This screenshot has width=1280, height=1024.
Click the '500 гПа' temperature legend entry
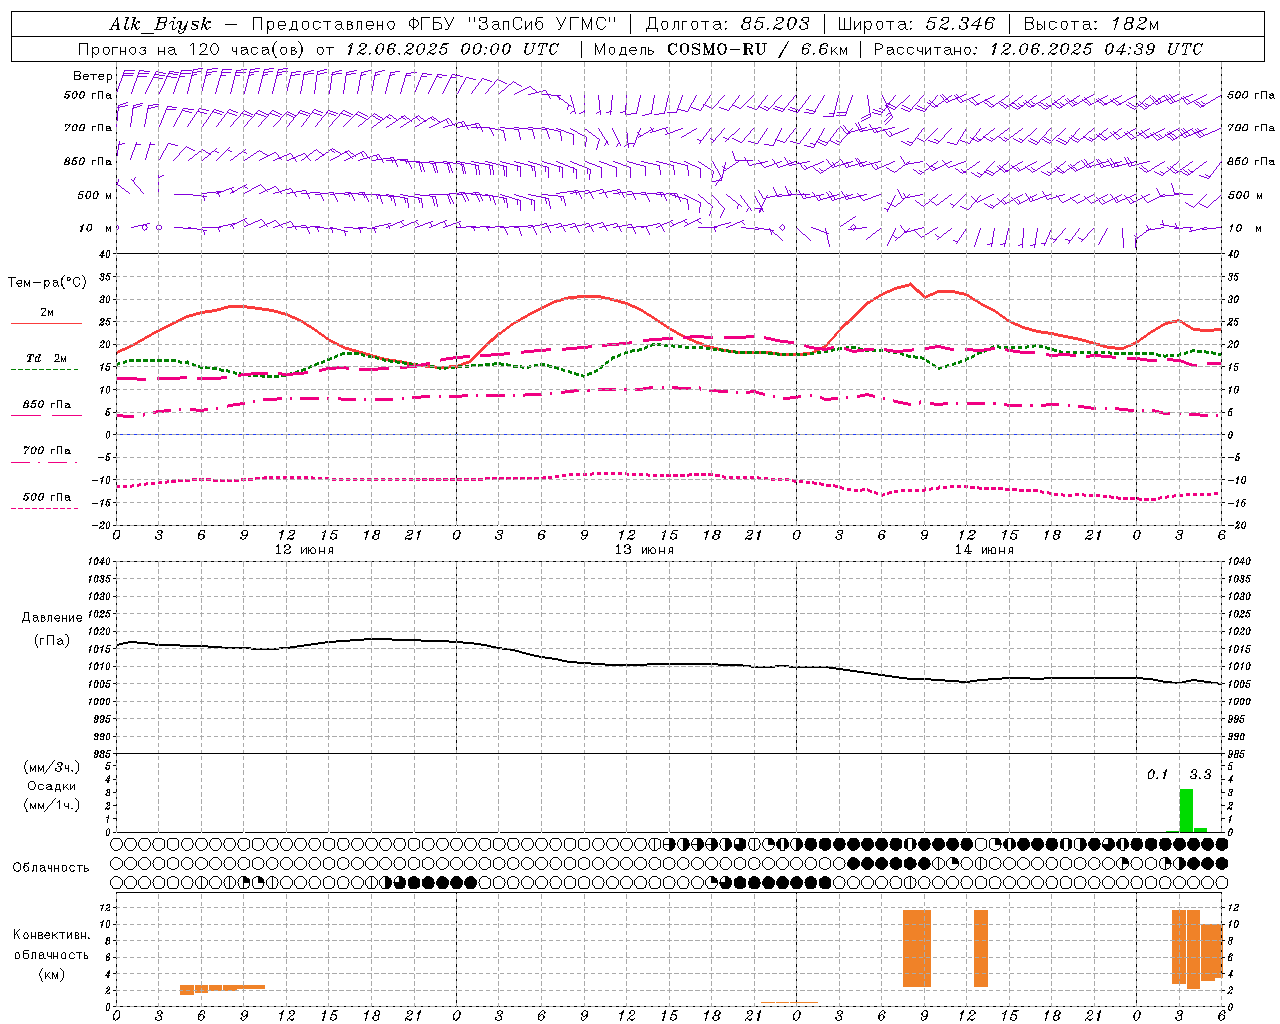tap(47, 497)
